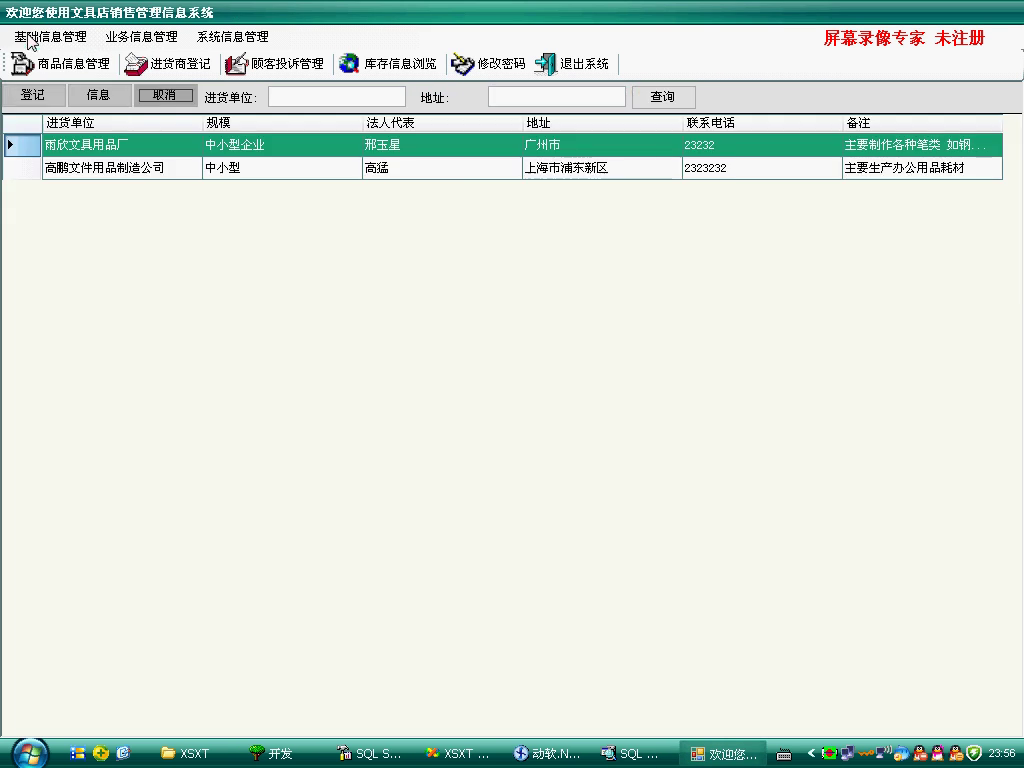This screenshot has height=768, width=1024.
Task: Switch to 动软.N... taskbar item
Action: [x=547, y=754]
